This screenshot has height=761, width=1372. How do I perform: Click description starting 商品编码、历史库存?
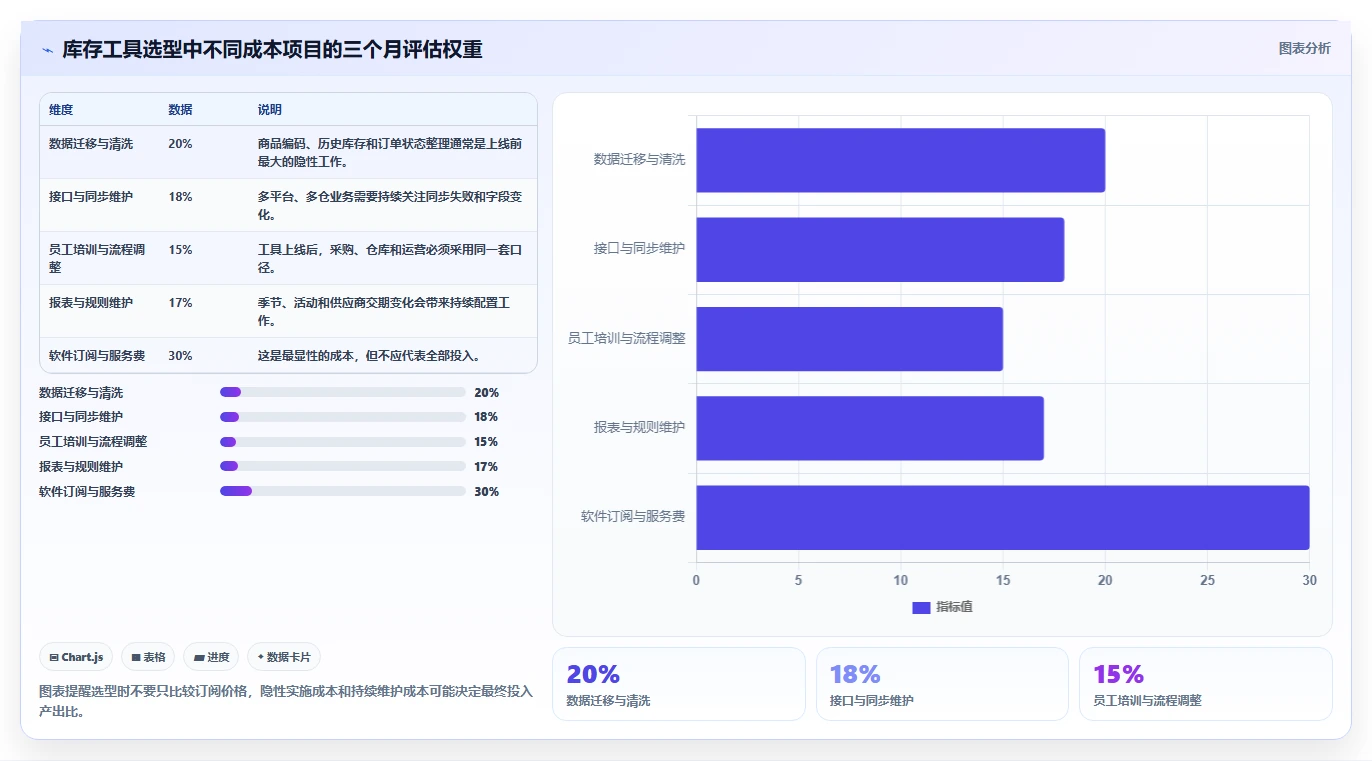click(x=390, y=152)
